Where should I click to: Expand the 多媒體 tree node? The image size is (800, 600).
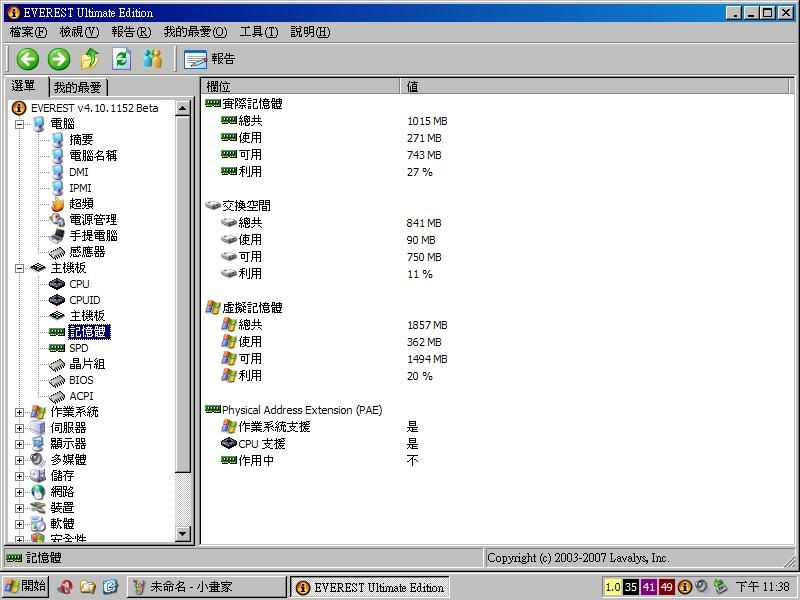point(19,460)
